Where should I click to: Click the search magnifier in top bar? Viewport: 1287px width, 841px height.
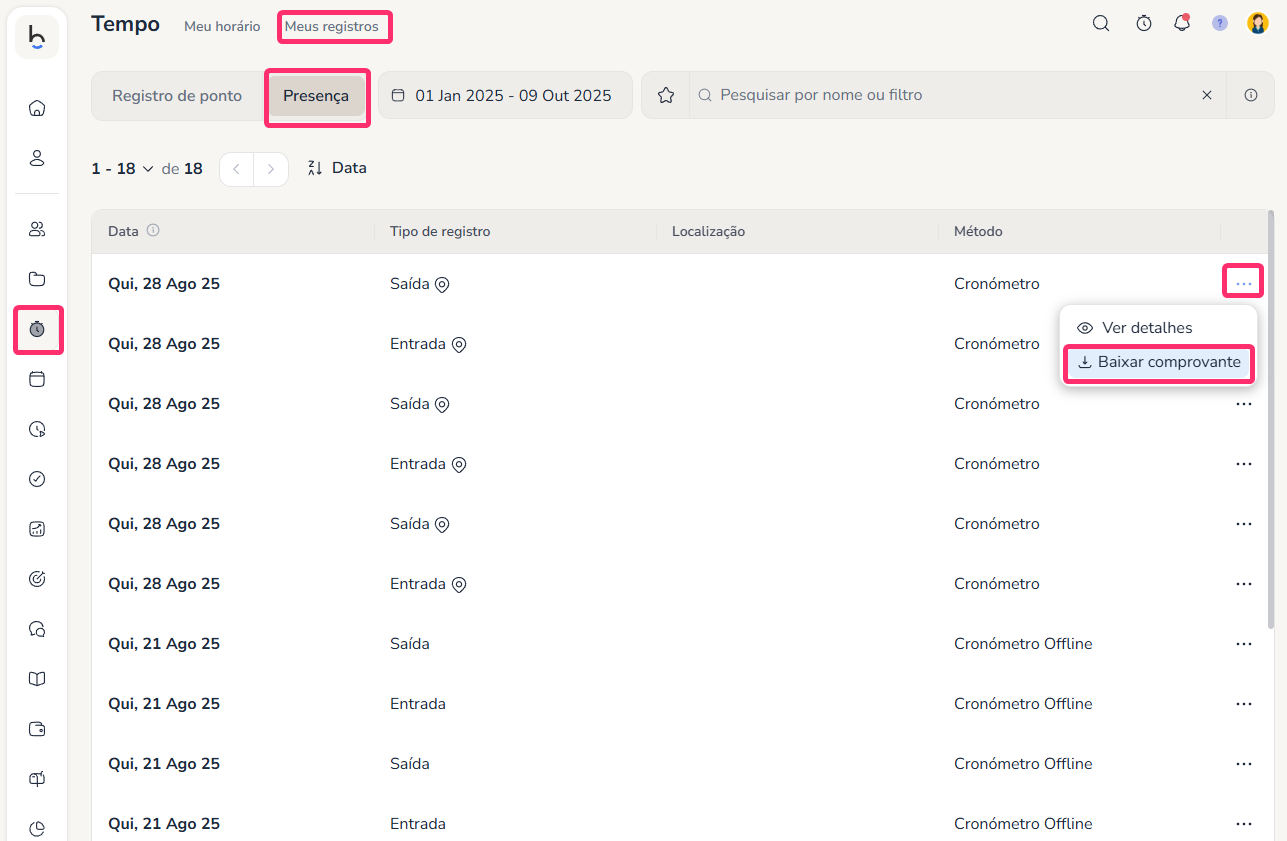[1101, 24]
